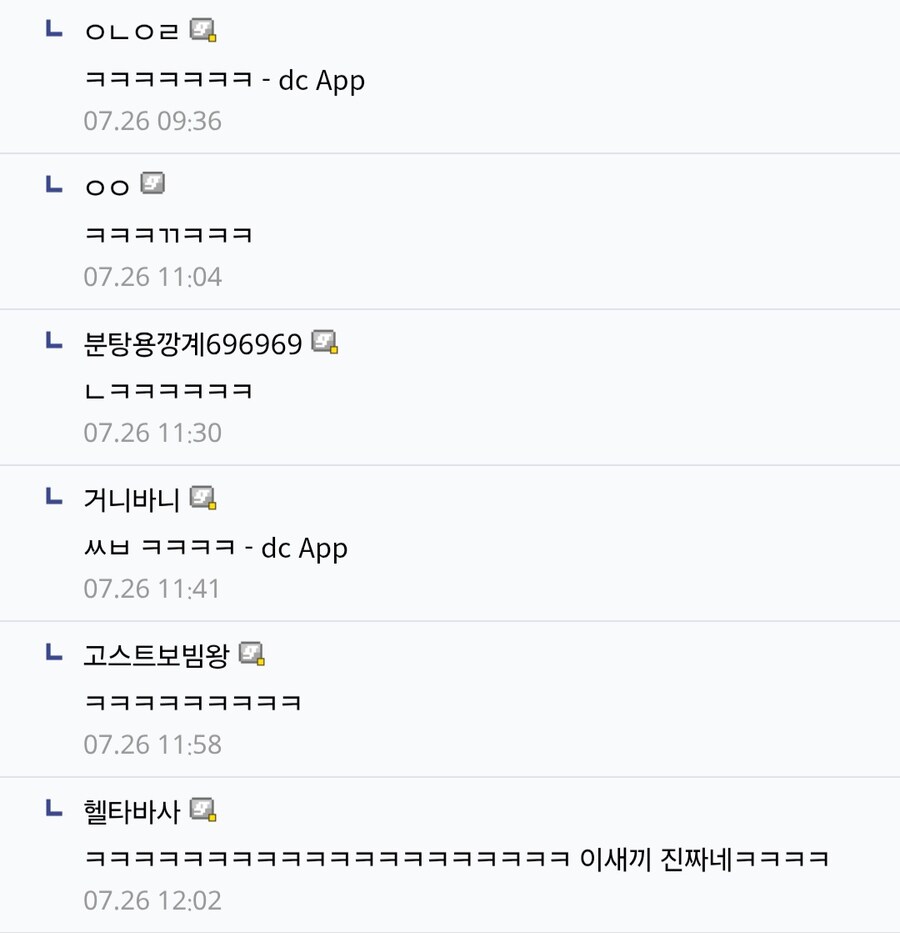The image size is (900, 933).
Task: Click the reply arrow next to 거니바니
Action: click(52, 494)
